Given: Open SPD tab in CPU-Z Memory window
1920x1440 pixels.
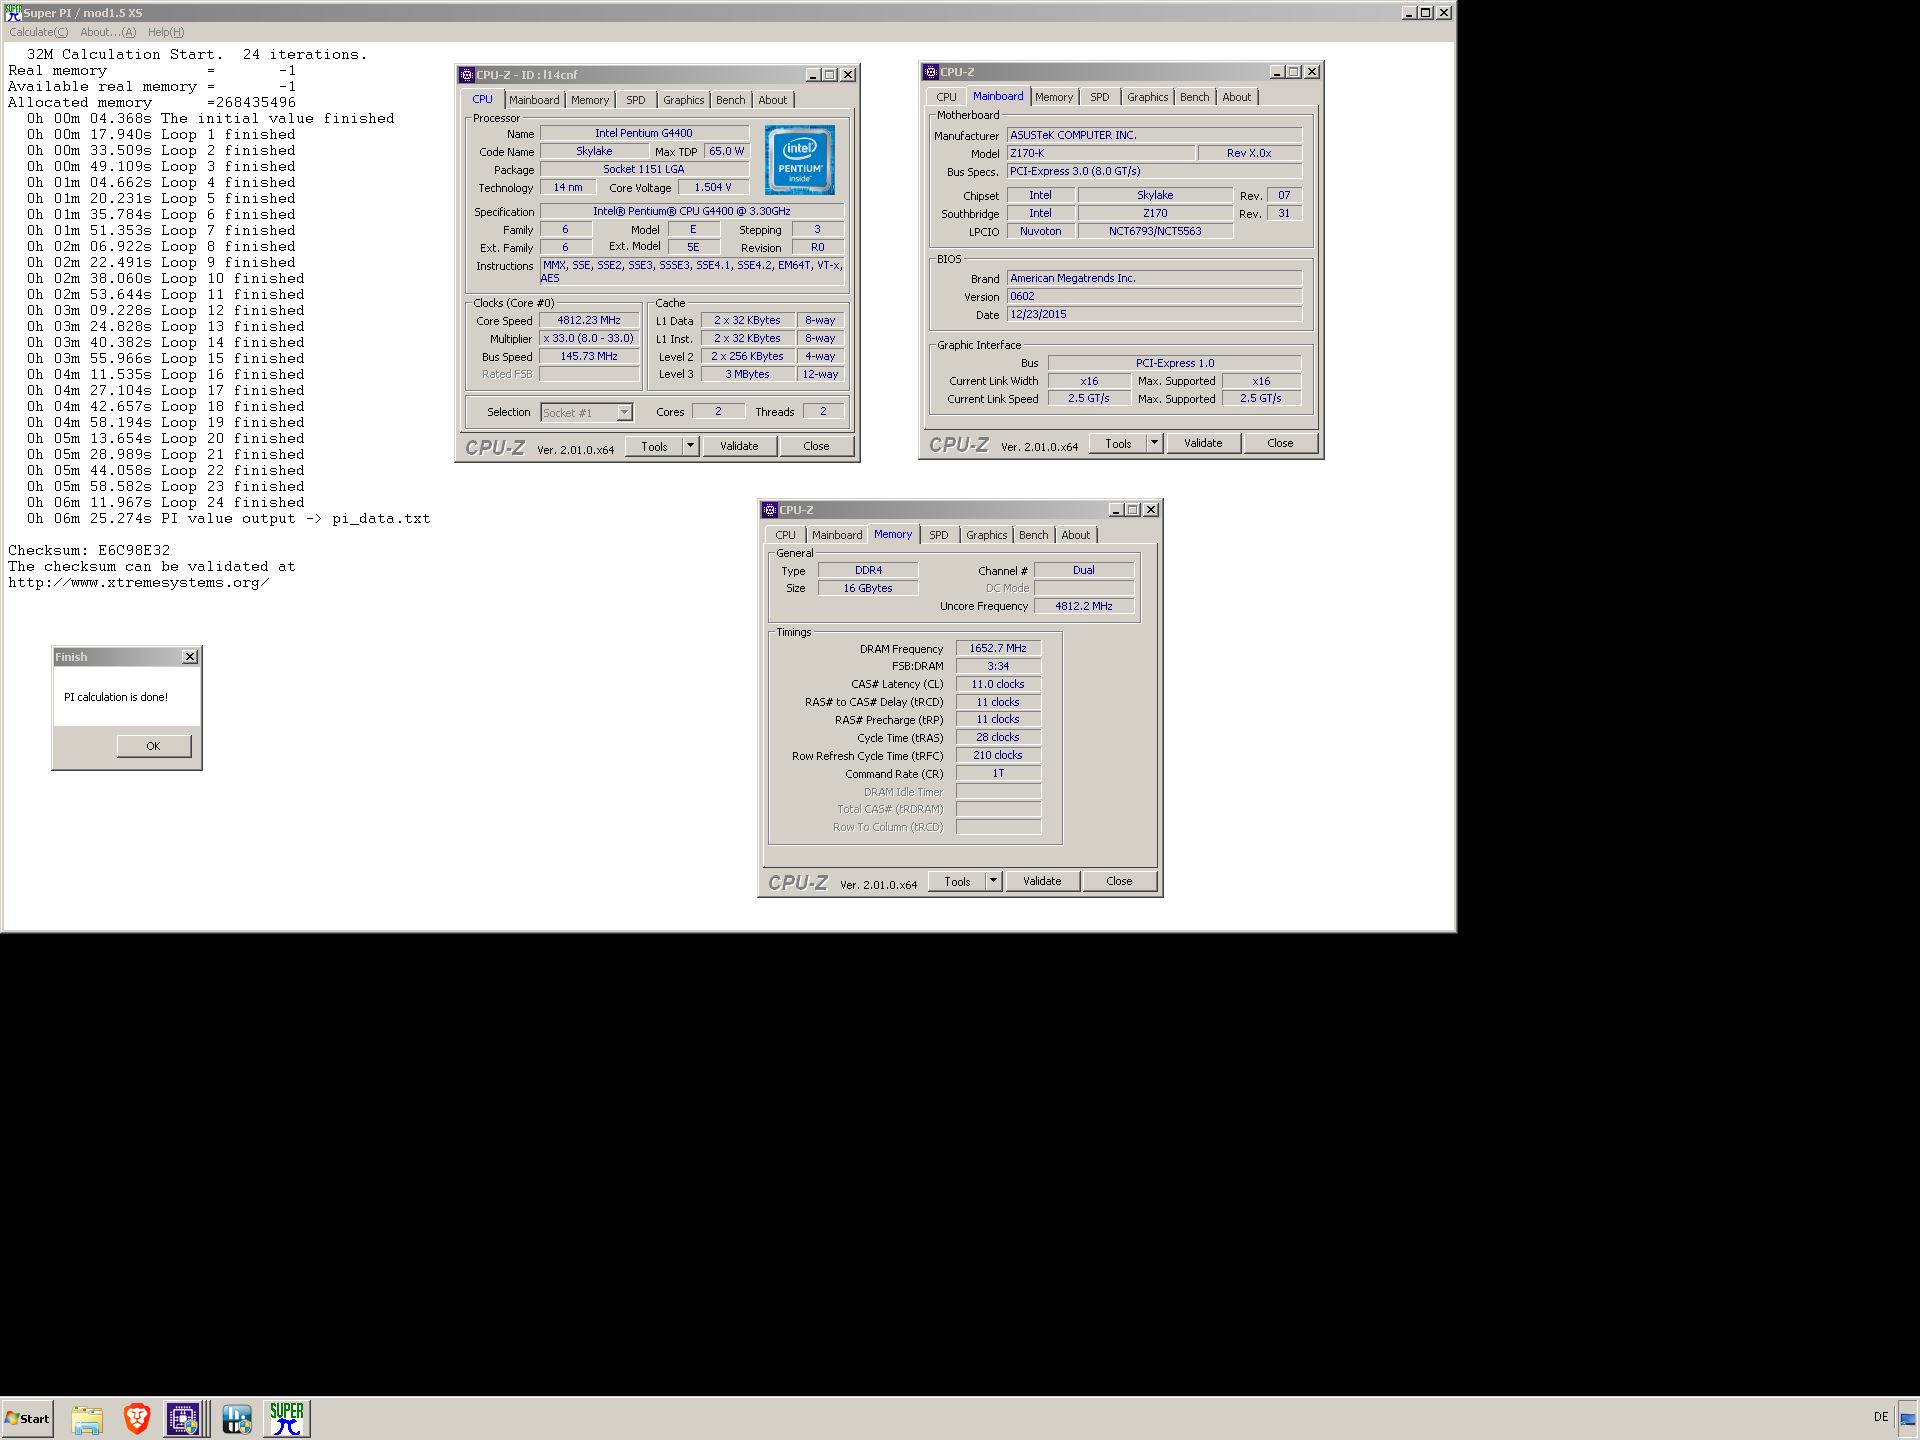Looking at the screenshot, I should tap(939, 535).
